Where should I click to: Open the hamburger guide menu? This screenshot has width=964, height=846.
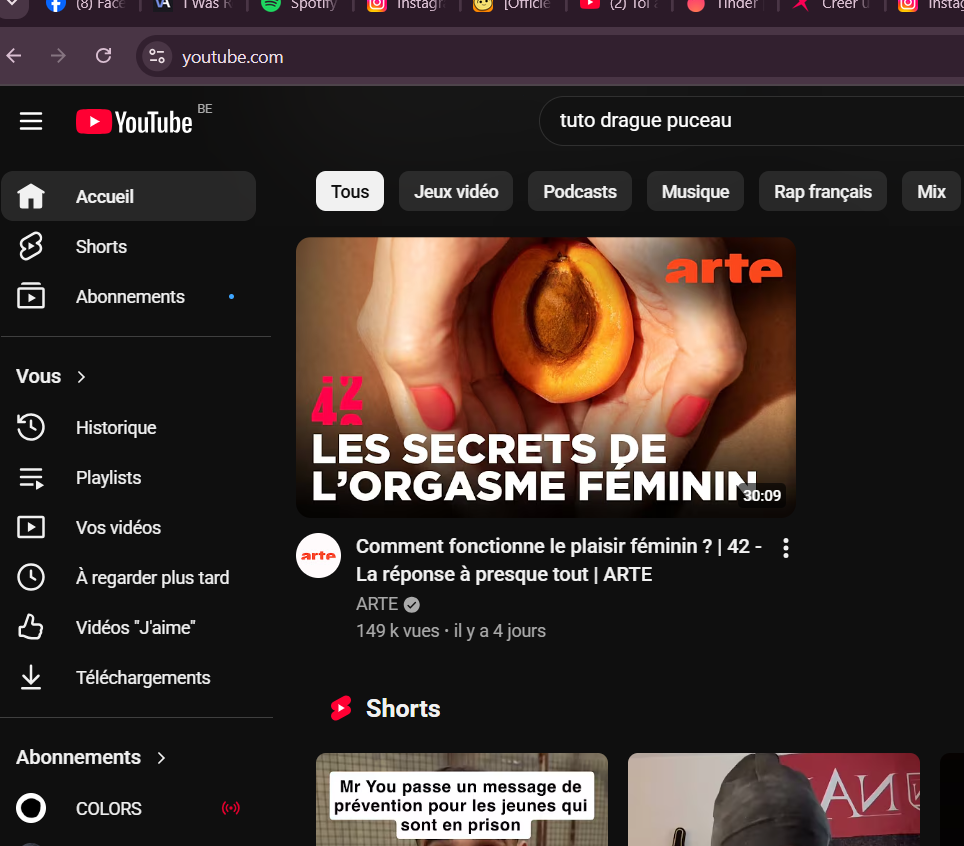point(31,121)
